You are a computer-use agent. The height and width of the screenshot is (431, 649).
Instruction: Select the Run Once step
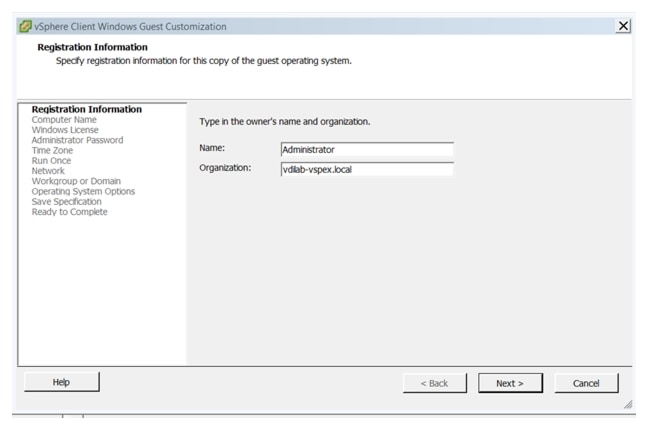tap(51, 161)
